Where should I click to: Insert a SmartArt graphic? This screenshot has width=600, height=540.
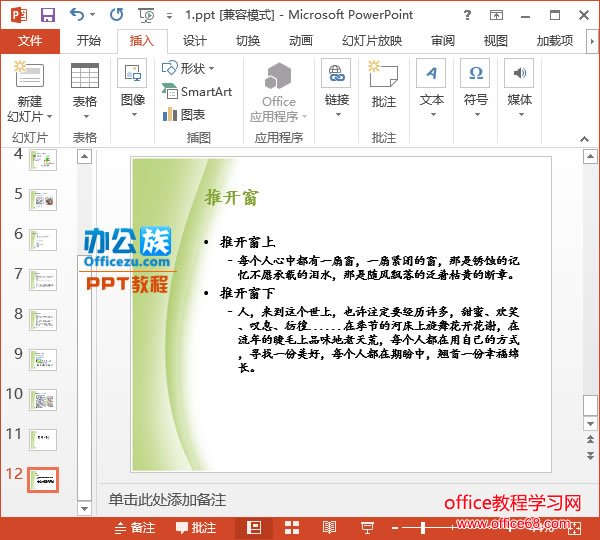point(197,92)
